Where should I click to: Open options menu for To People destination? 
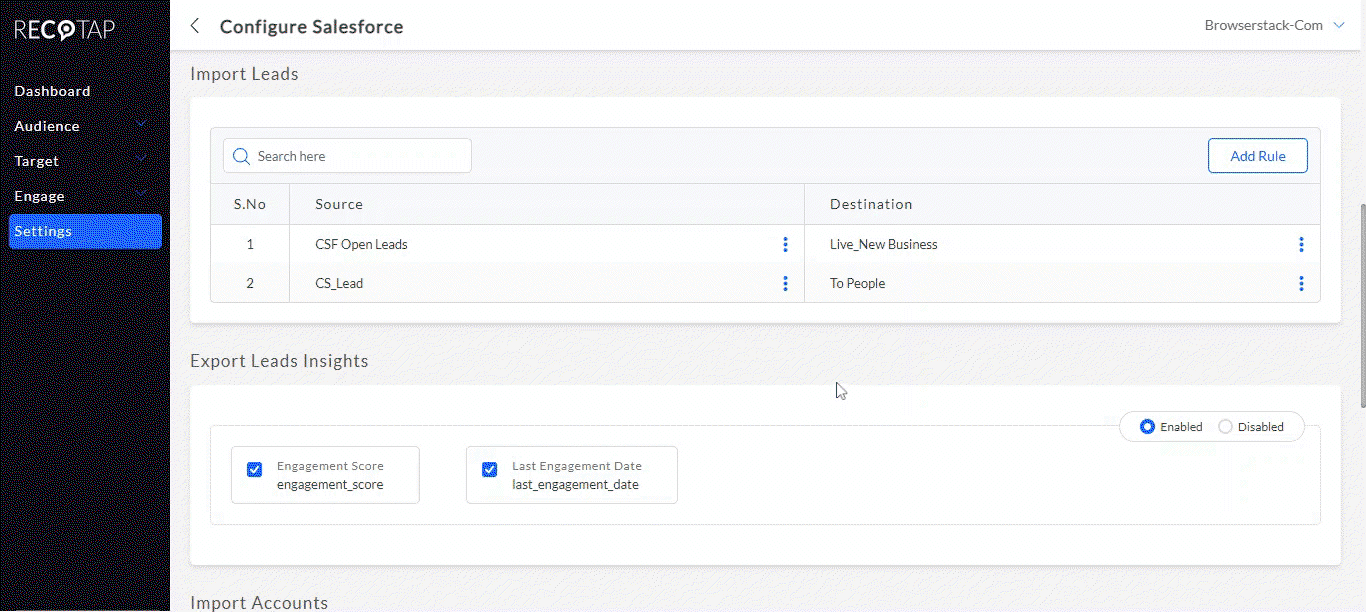pos(1301,283)
